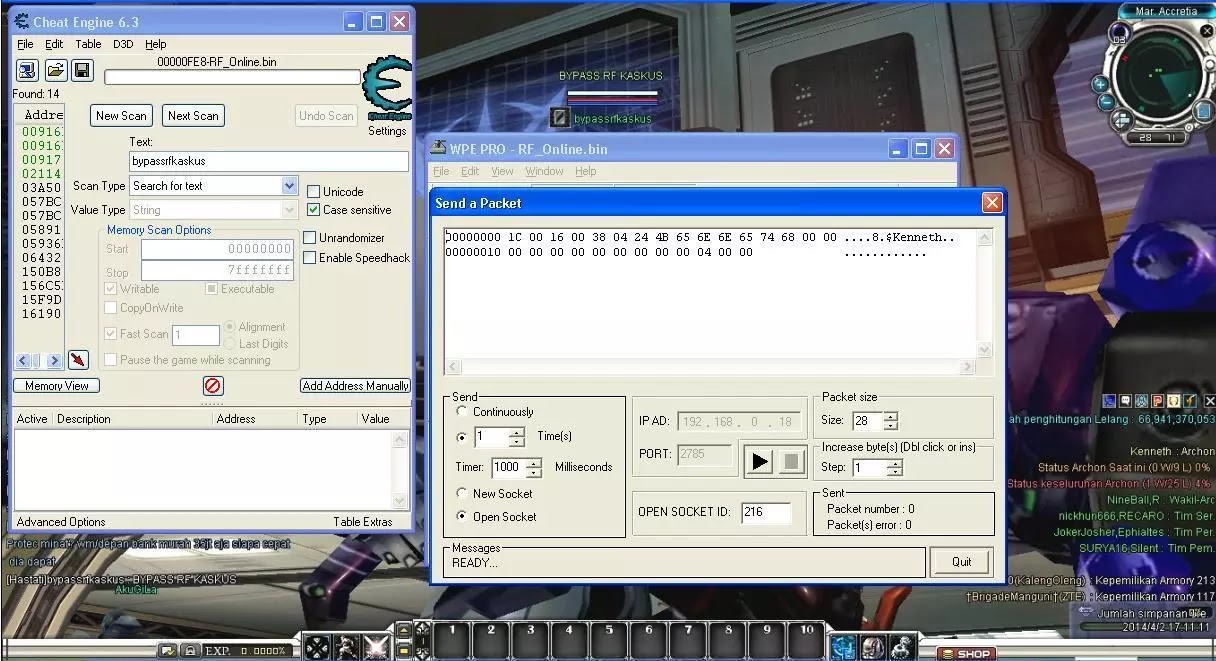The width and height of the screenshot is (1216, 661).
Task: Click Add Address Manually button
Action: pyautogui.click(x=355, y=386)
